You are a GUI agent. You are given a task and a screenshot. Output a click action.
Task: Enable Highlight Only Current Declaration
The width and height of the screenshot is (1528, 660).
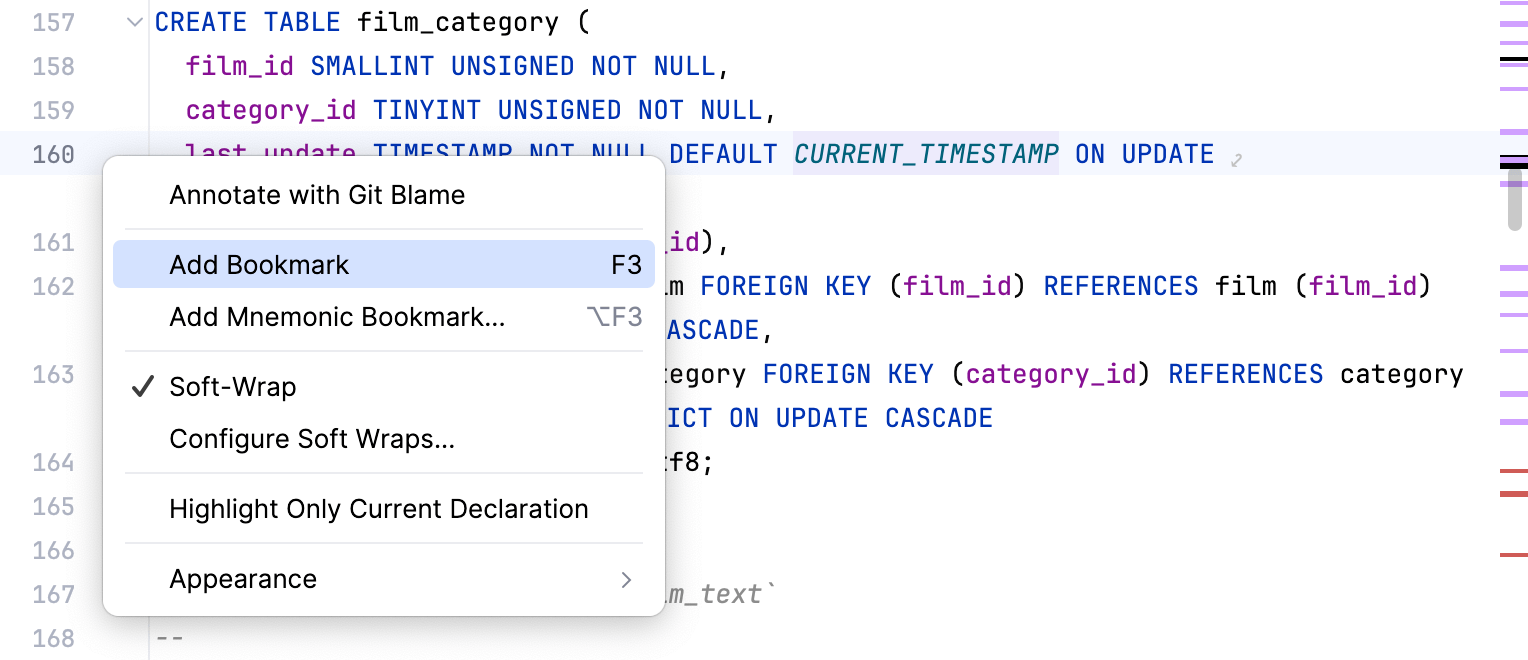tap(378, 509)
